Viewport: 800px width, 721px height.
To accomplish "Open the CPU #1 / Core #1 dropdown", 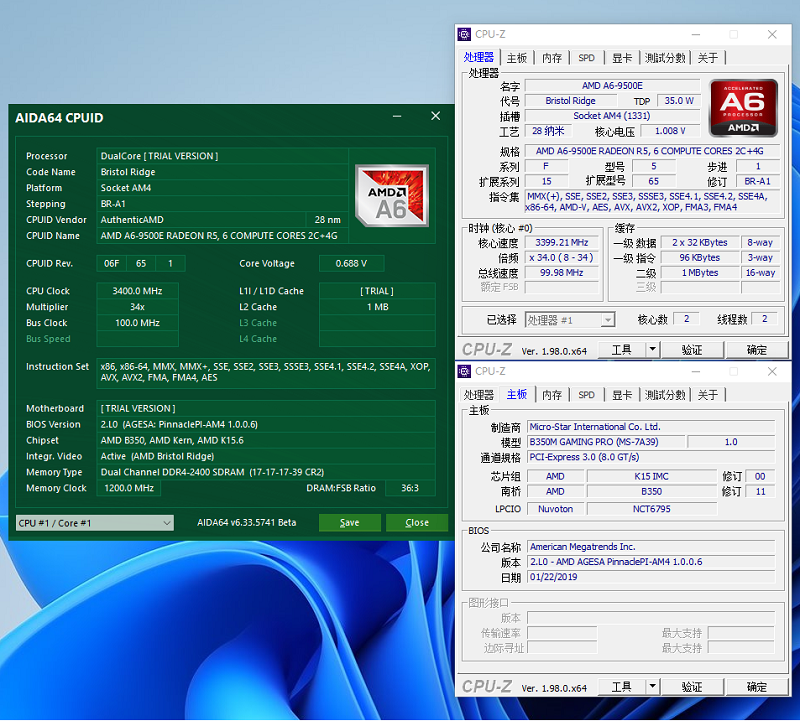I will 95,522.
